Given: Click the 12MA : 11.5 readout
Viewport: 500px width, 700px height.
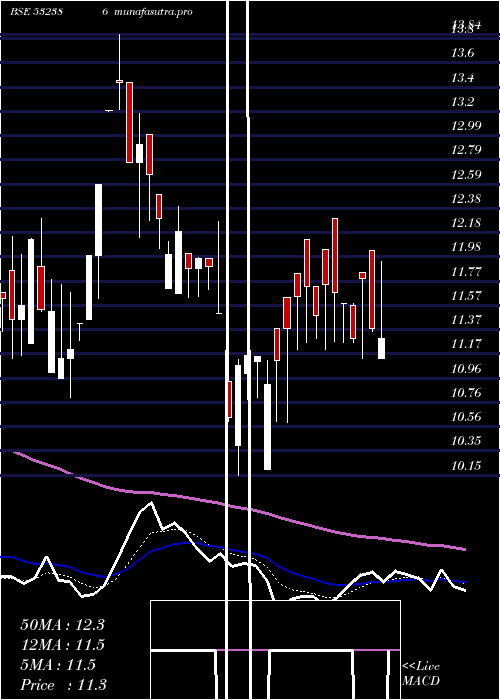Looking at the screenshot, I should coord(62,645).
